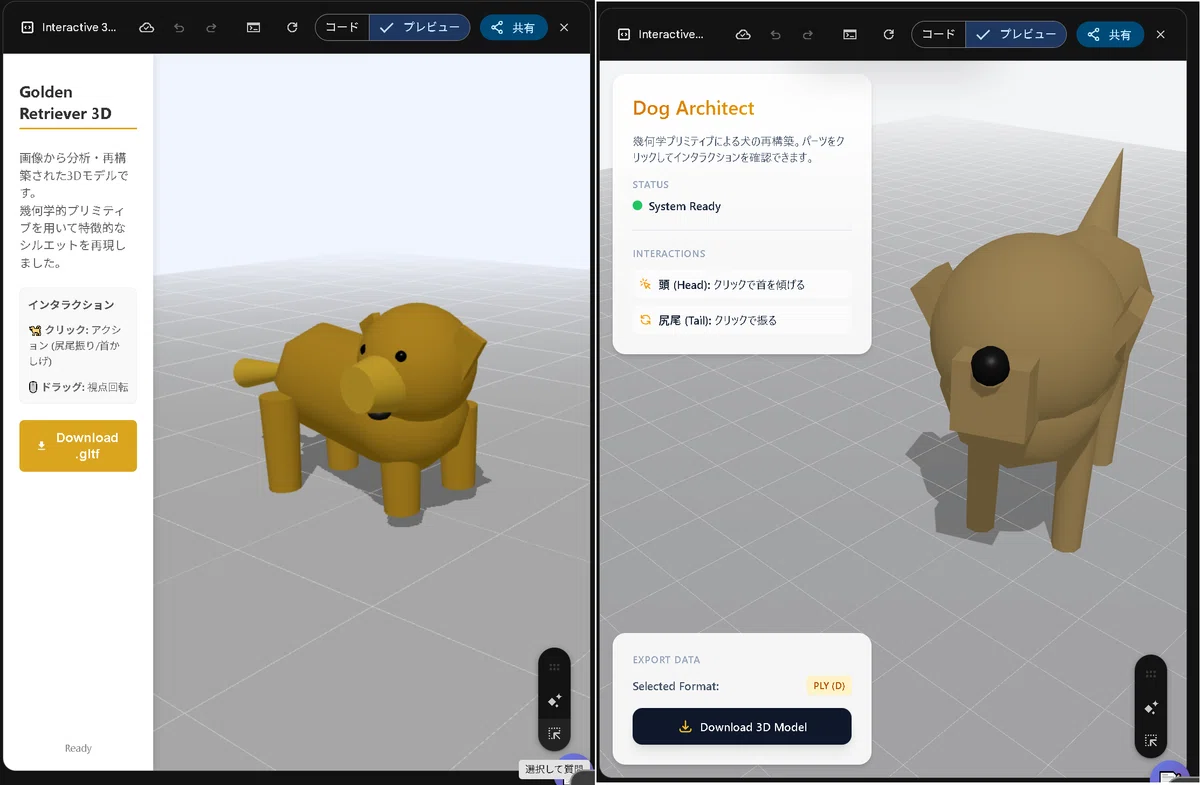This screenshot has height=785, width=1200.
Task: Switch to the コード tab in the Dog Architect window
Action: pos(938,34)
